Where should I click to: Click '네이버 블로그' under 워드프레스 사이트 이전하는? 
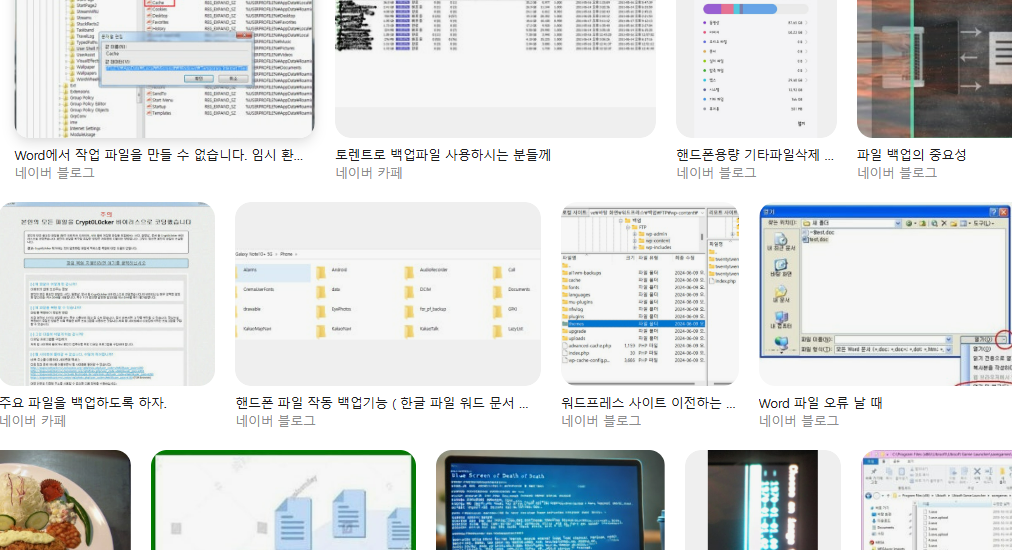coord(602,421)
